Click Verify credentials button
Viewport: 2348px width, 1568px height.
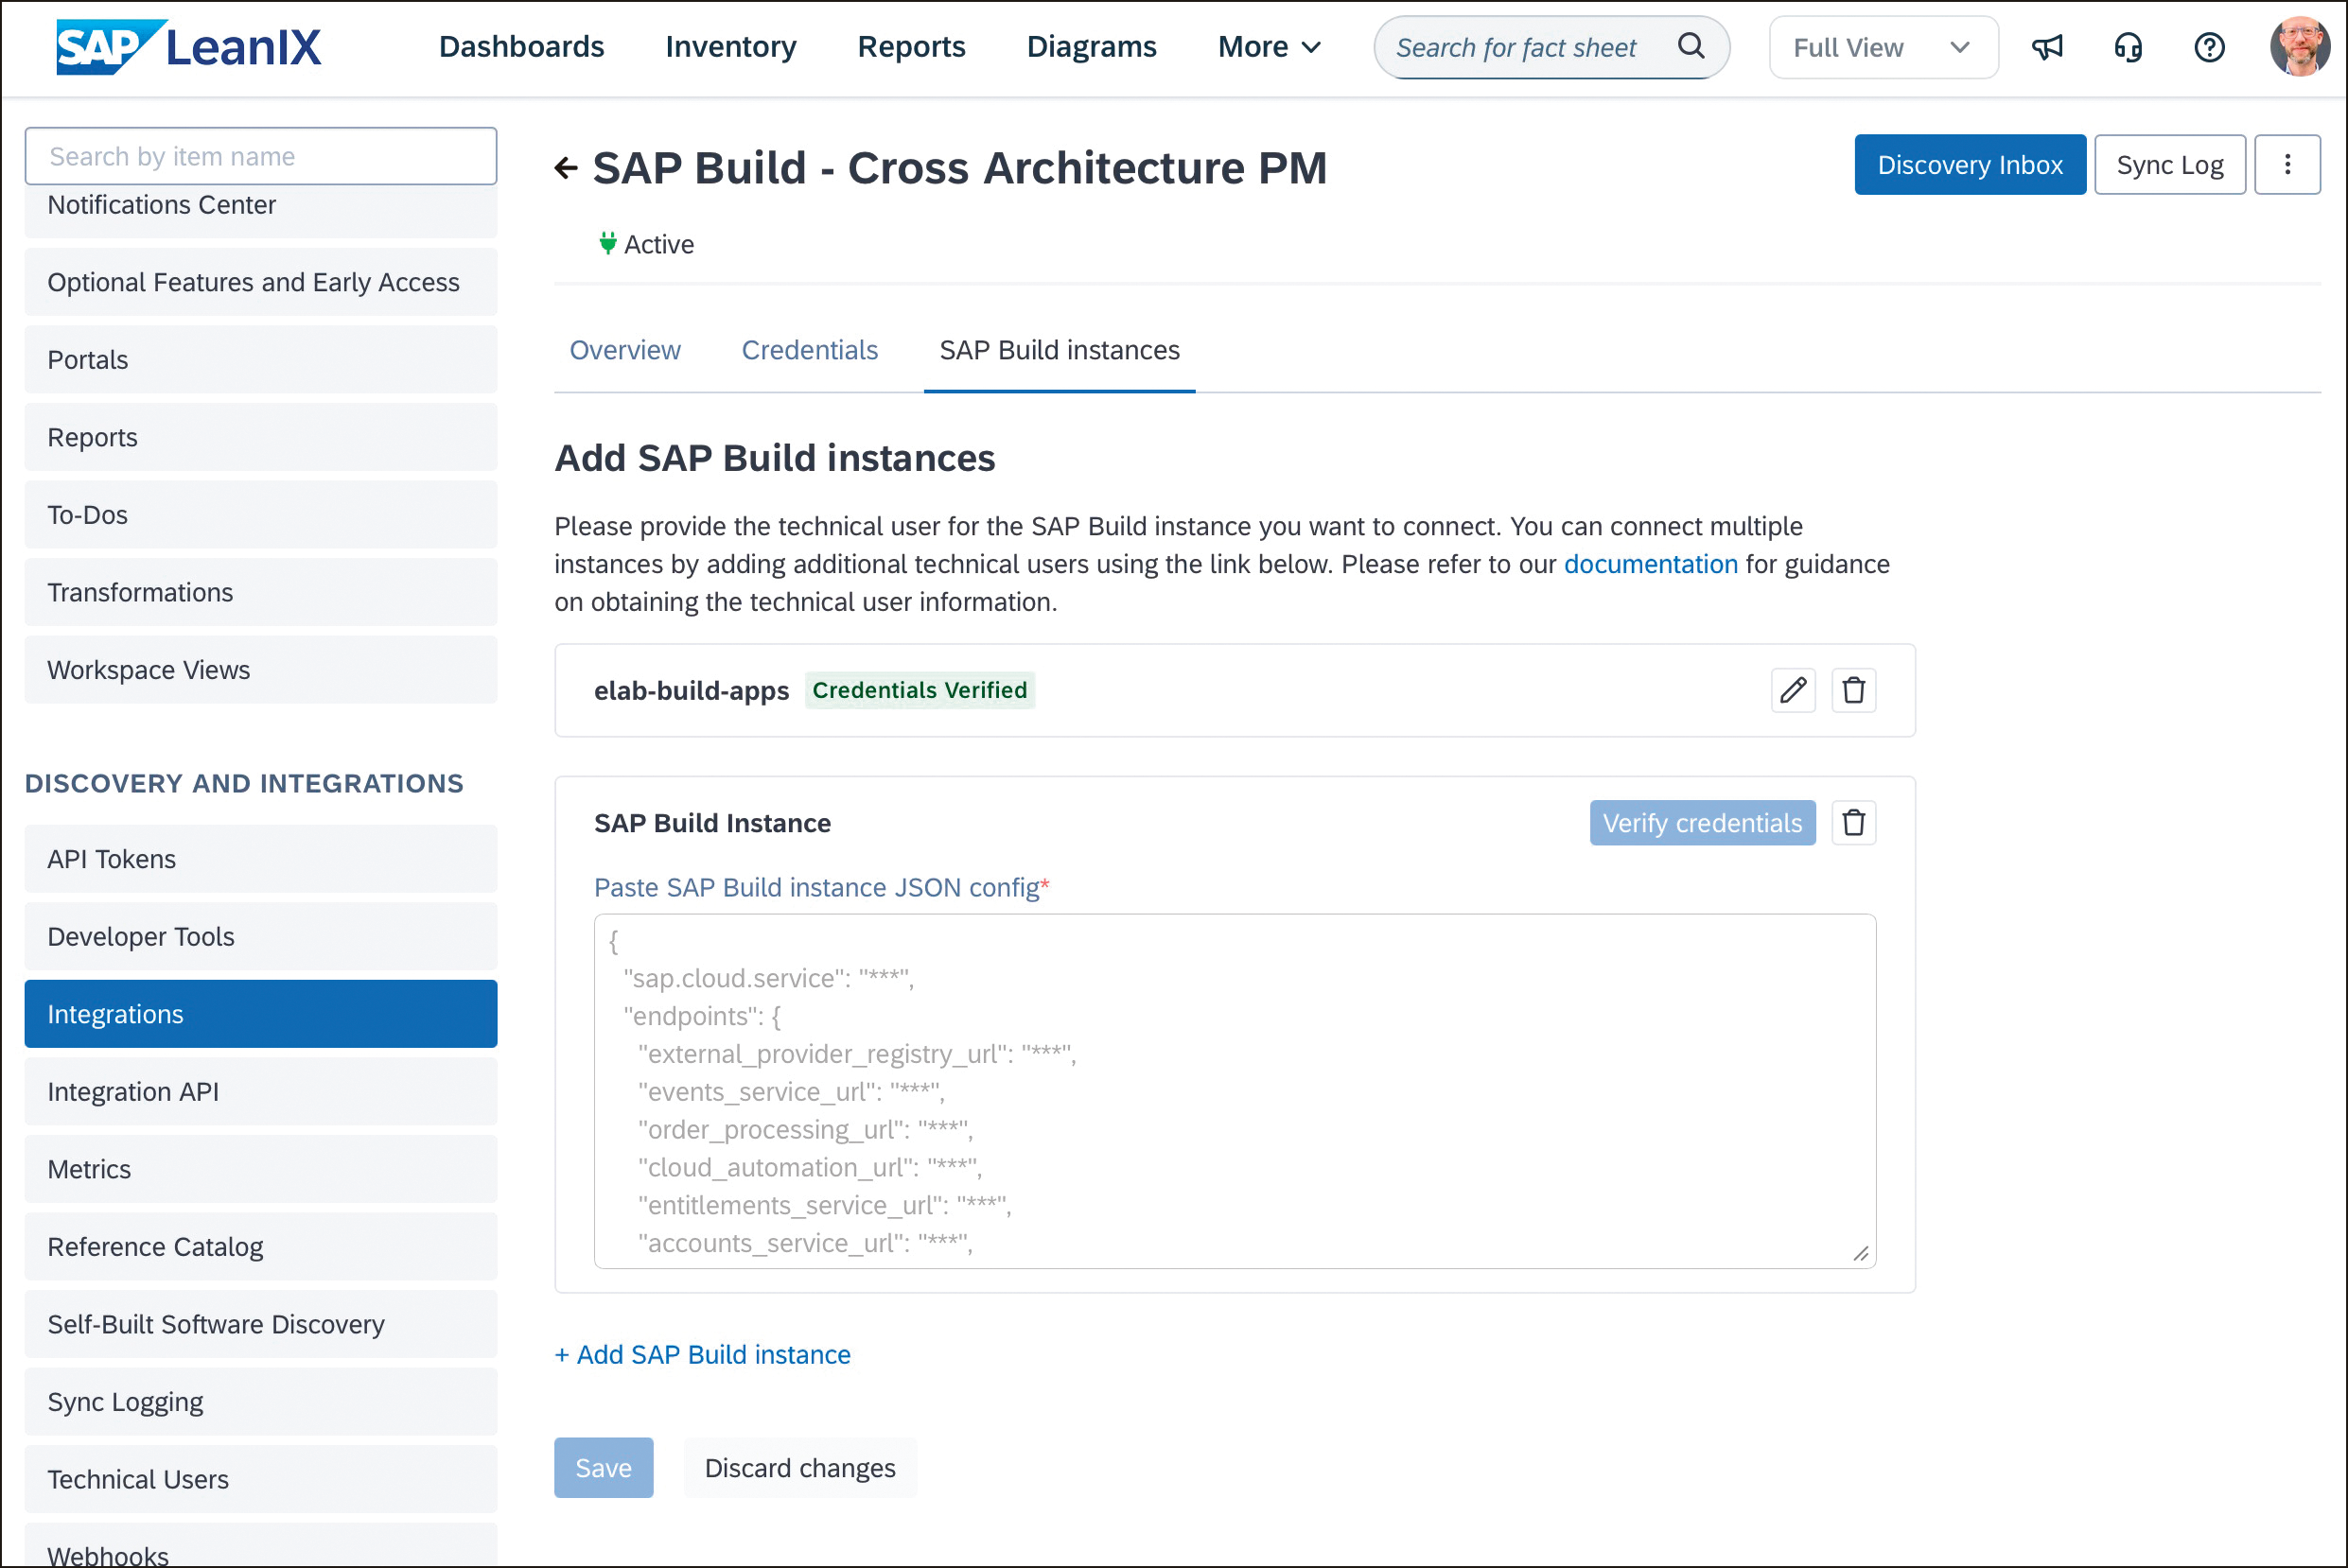click(x=1702, y=823)
